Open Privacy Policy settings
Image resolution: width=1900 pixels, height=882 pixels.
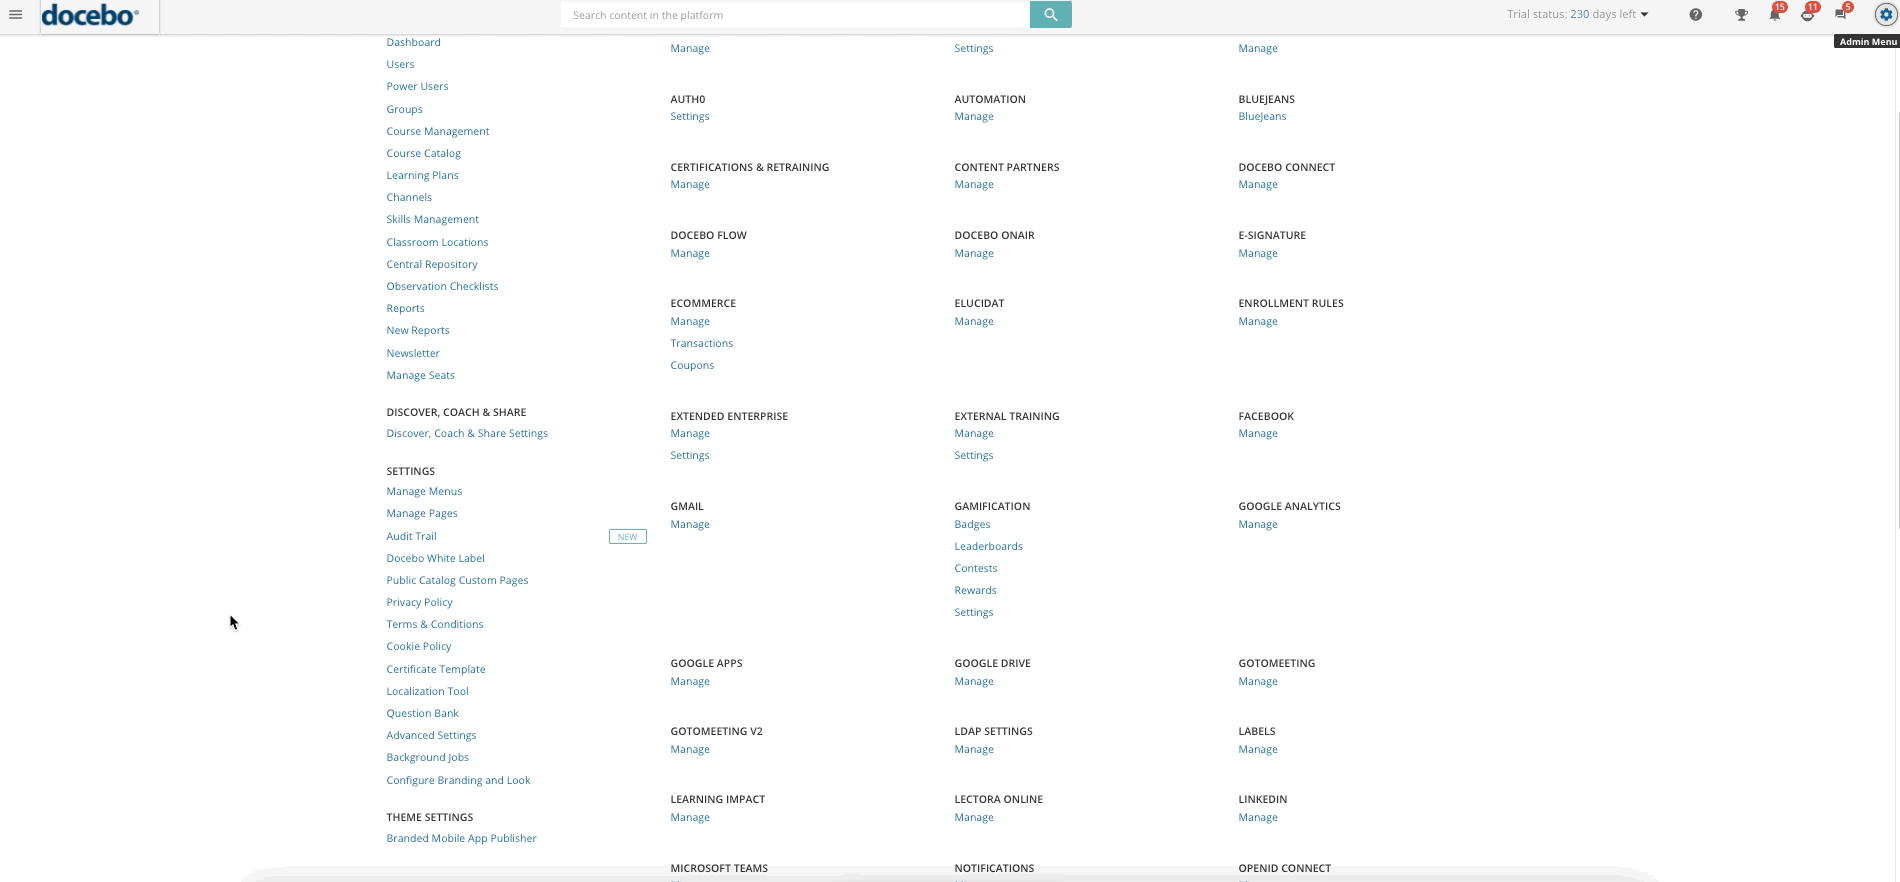[x=419, y=602]
